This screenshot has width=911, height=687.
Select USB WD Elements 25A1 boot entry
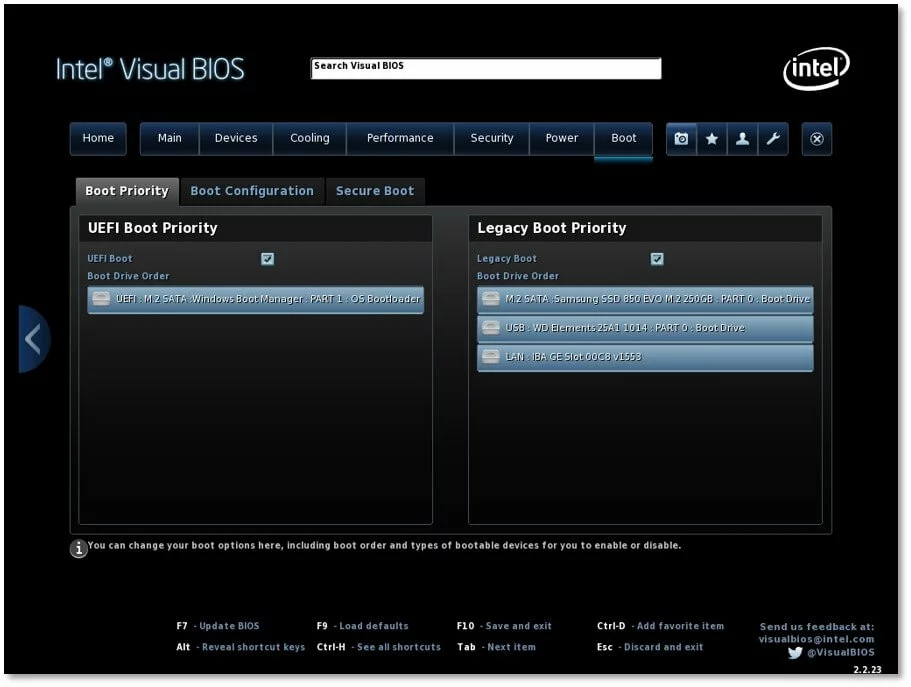pyautogui.click(x=645, y=328)
